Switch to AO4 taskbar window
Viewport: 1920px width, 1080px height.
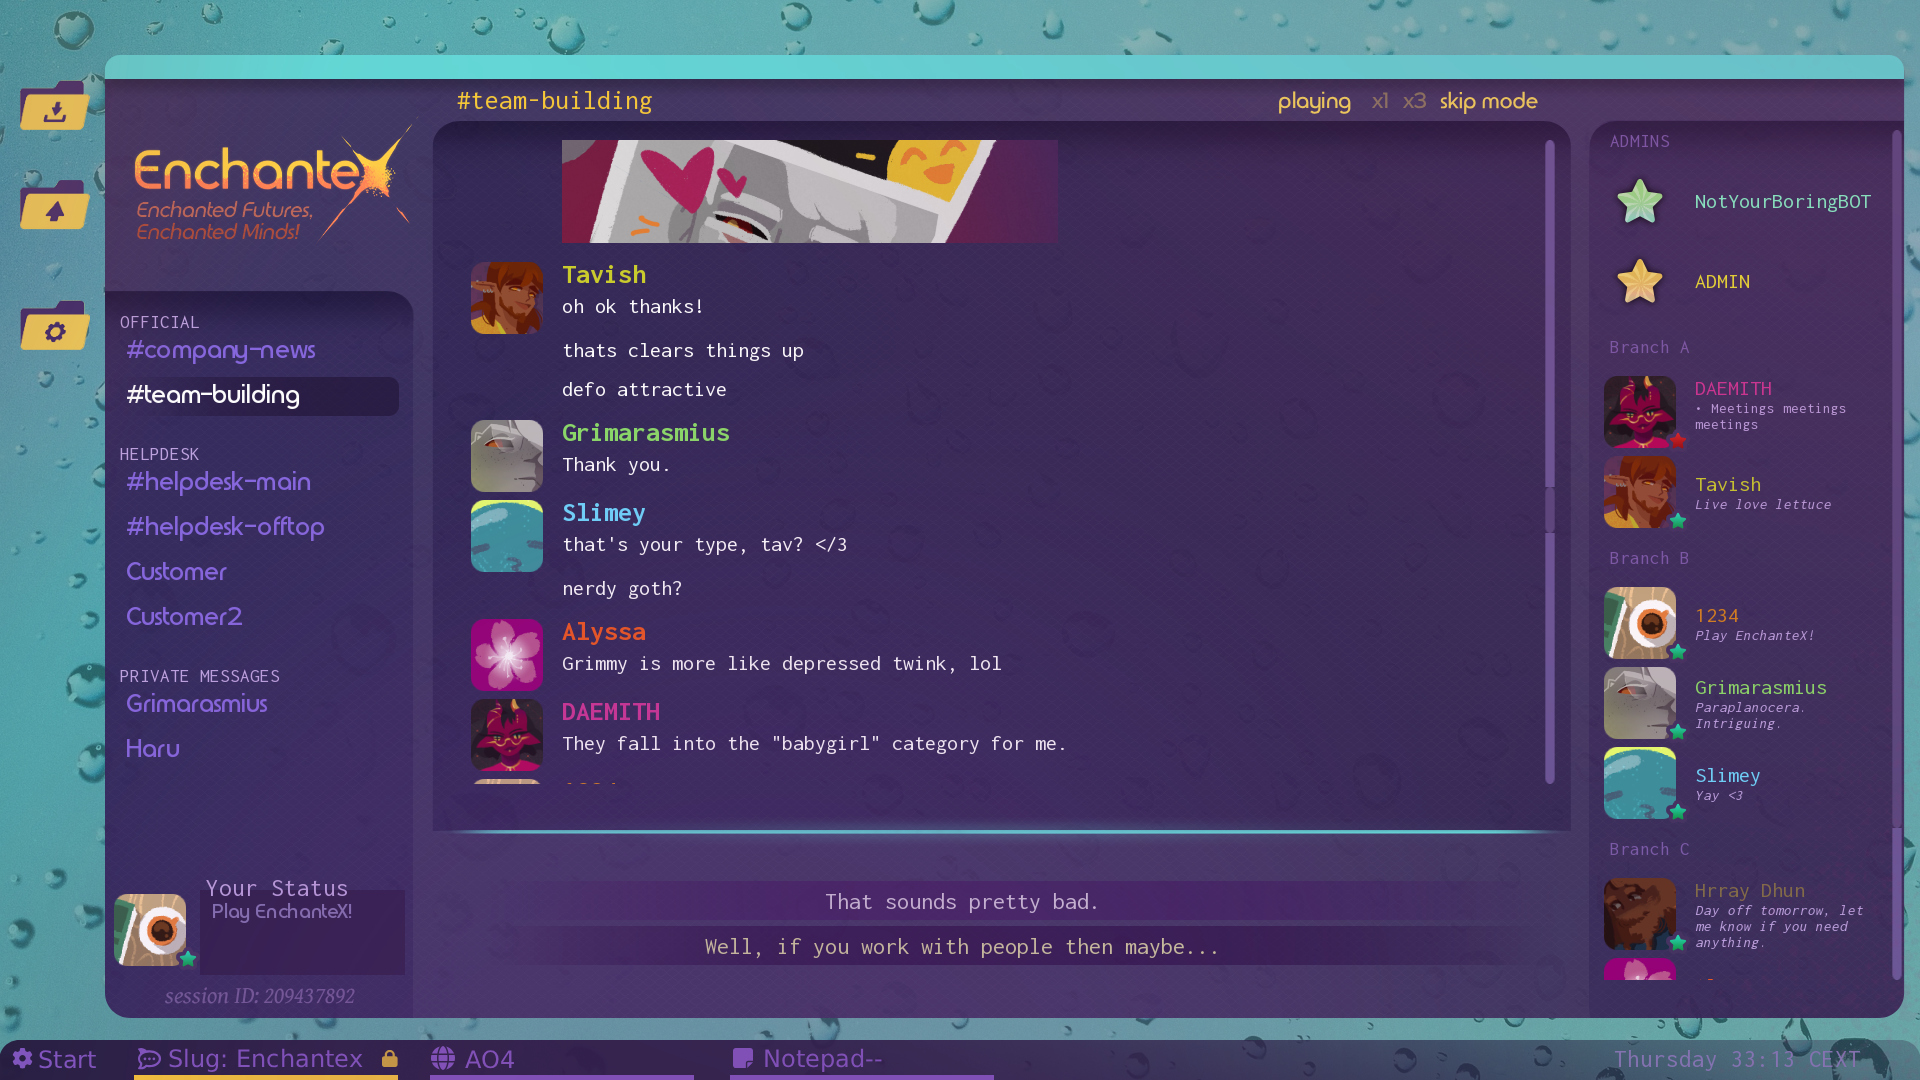tap(561, 1059)
